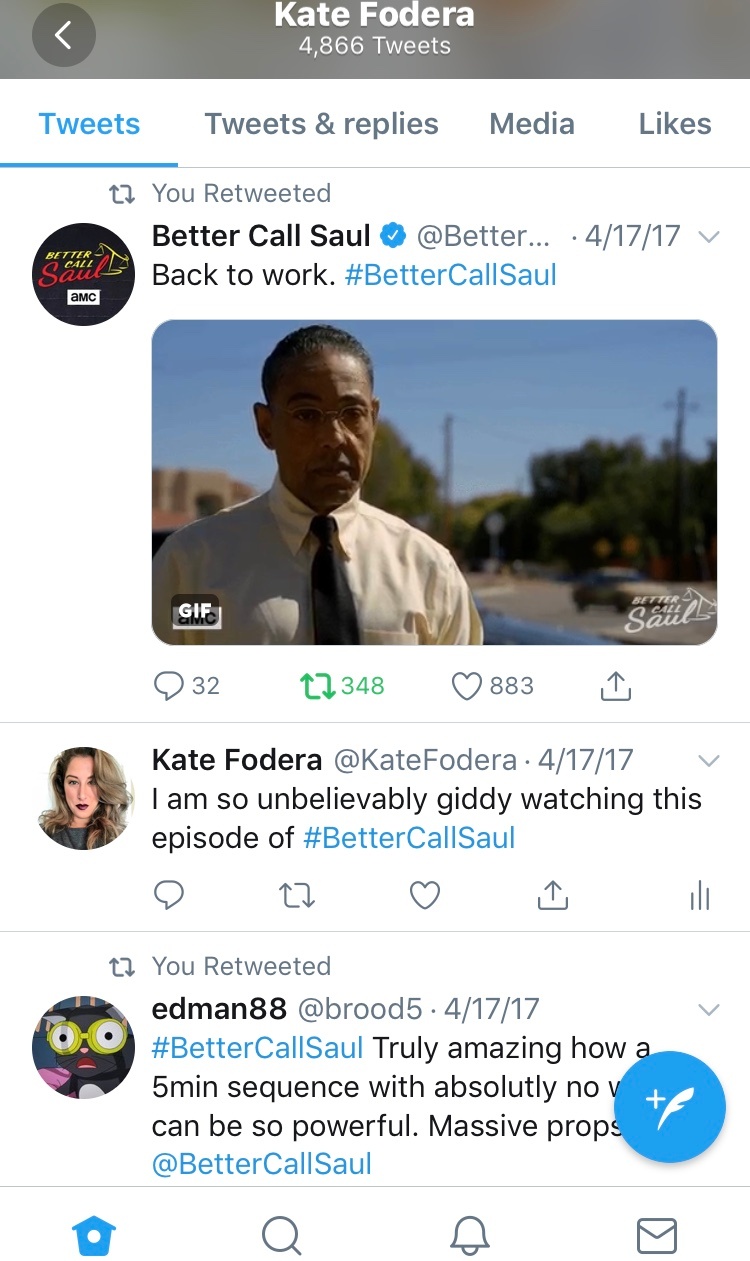Screen dimensions: 750x1261
Task: Expand options chevron on Better Call Saul tweet
Action: click(708, 237)
